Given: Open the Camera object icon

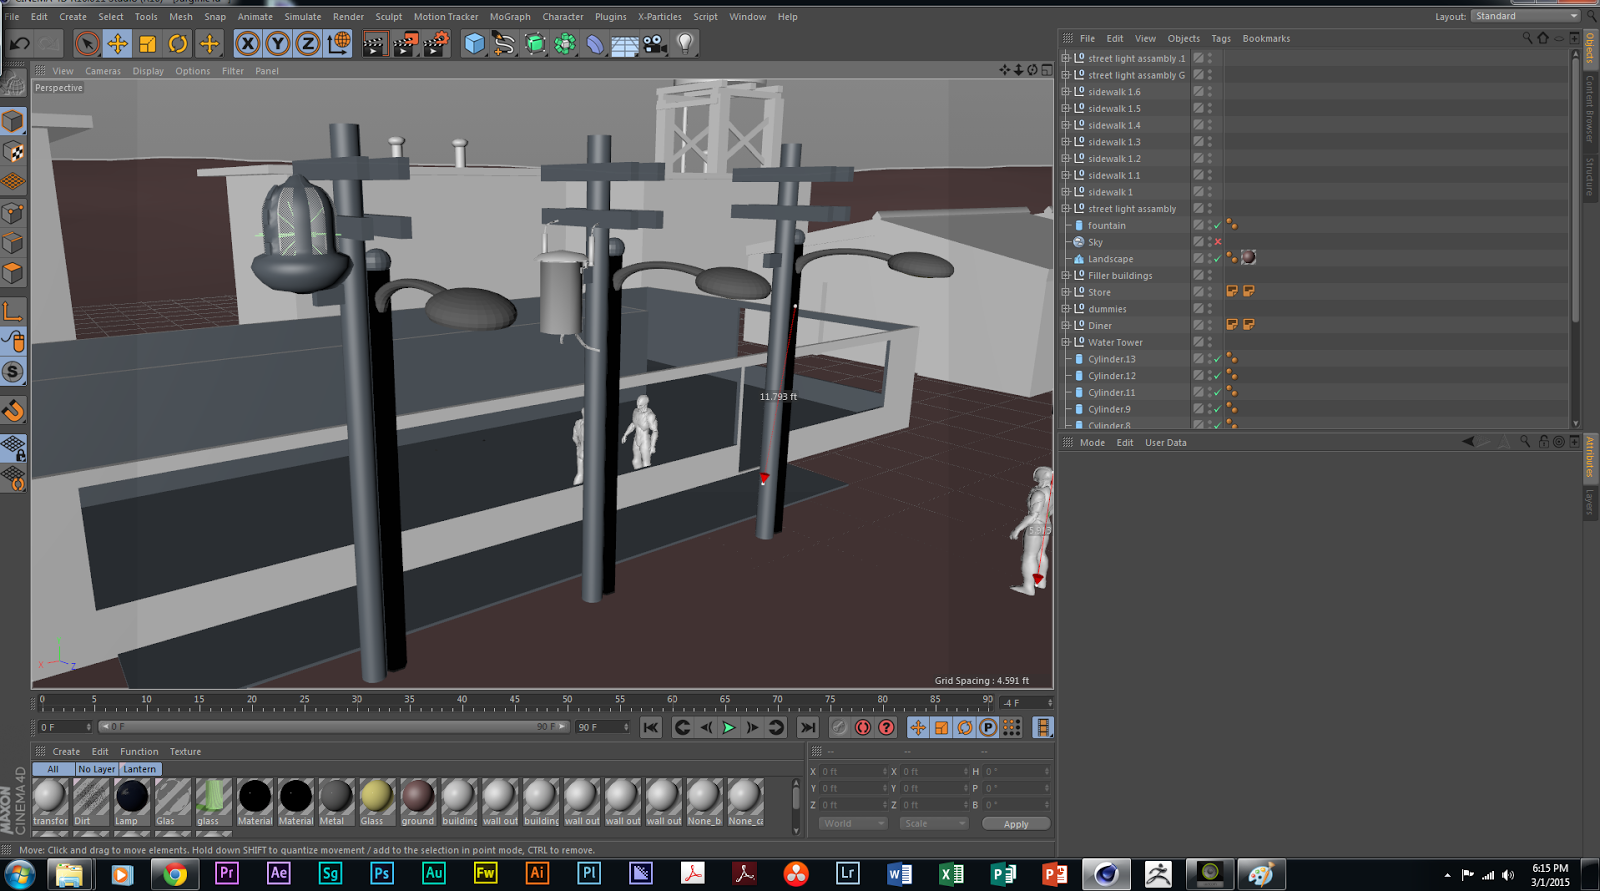Looking at the screenshot, I should tap(655, 43).
